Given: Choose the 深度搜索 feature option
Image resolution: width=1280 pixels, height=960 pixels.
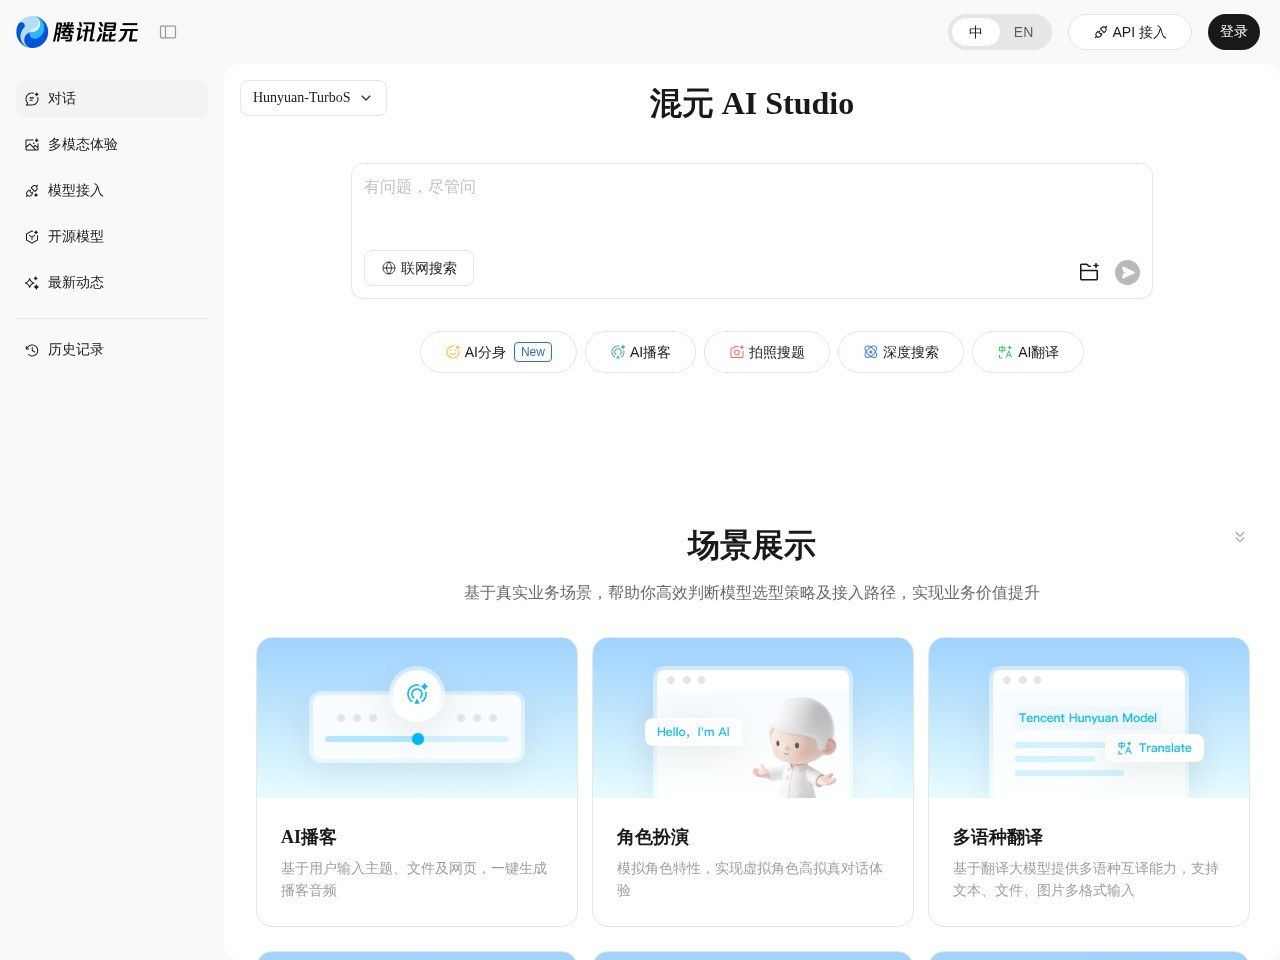Looking at the screenshot, I should [900, 352].
